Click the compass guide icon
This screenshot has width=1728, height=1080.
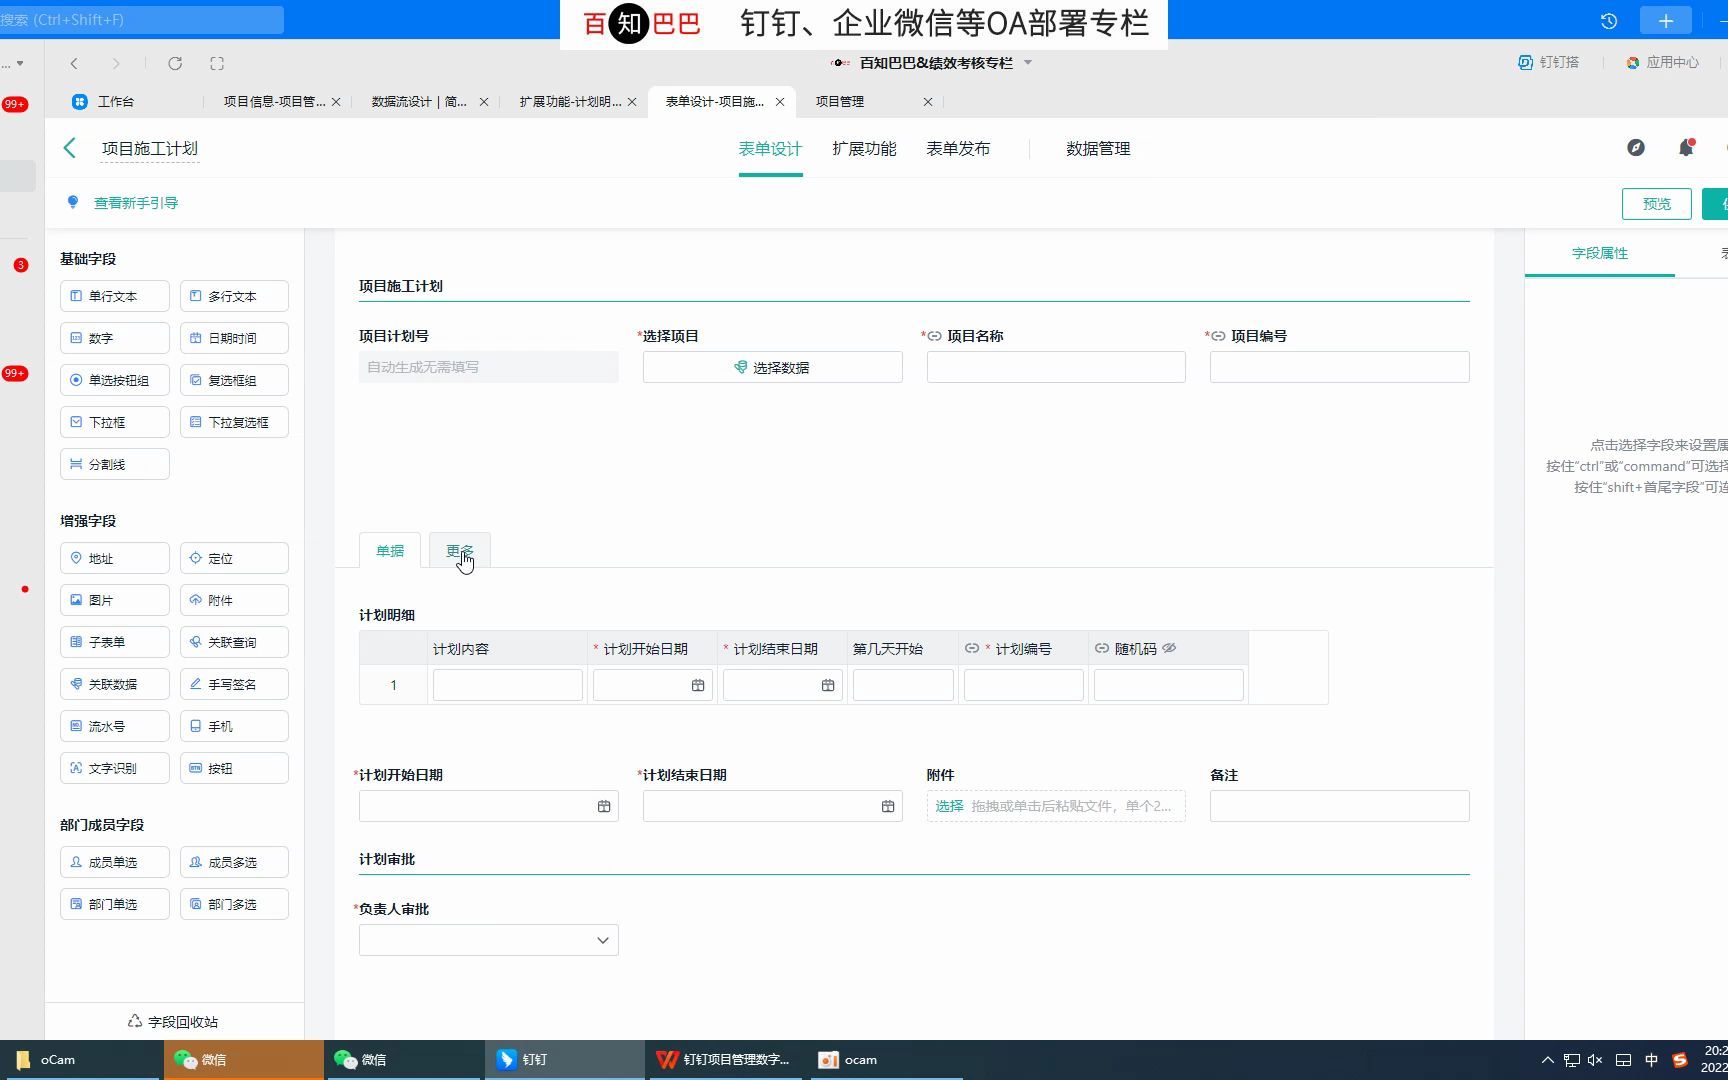(1636, 148)
